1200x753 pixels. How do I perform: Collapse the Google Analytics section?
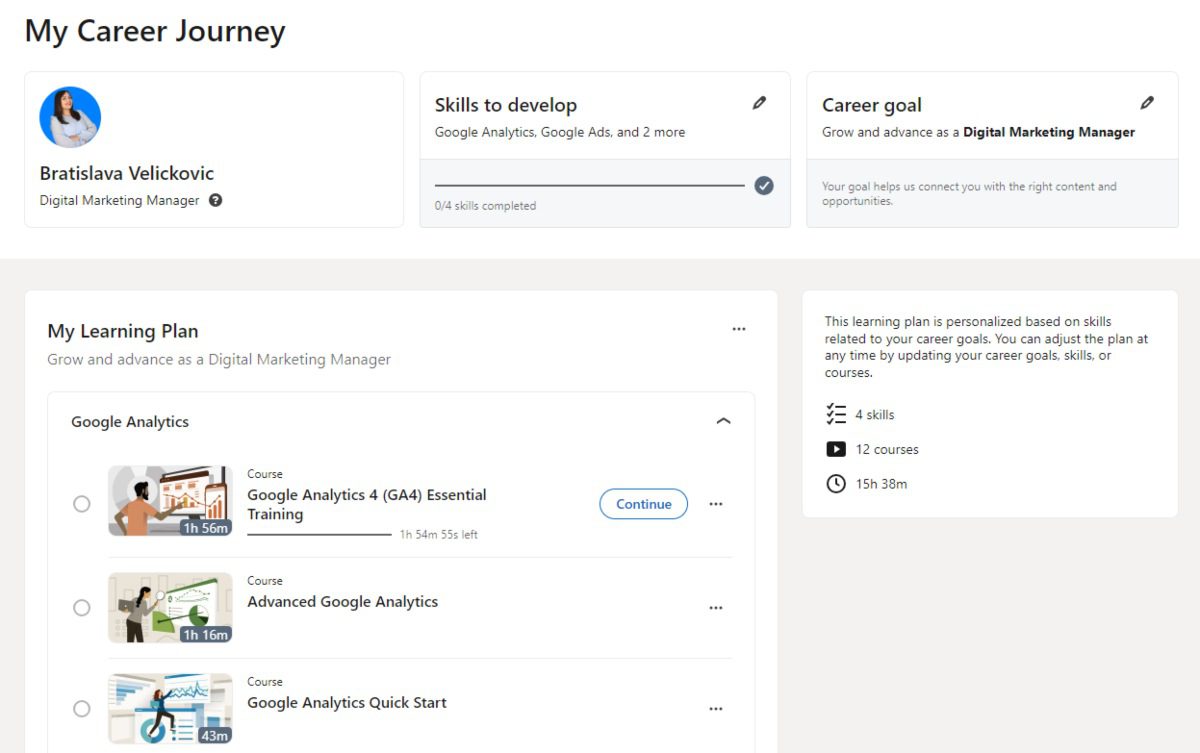pos(724,421)
